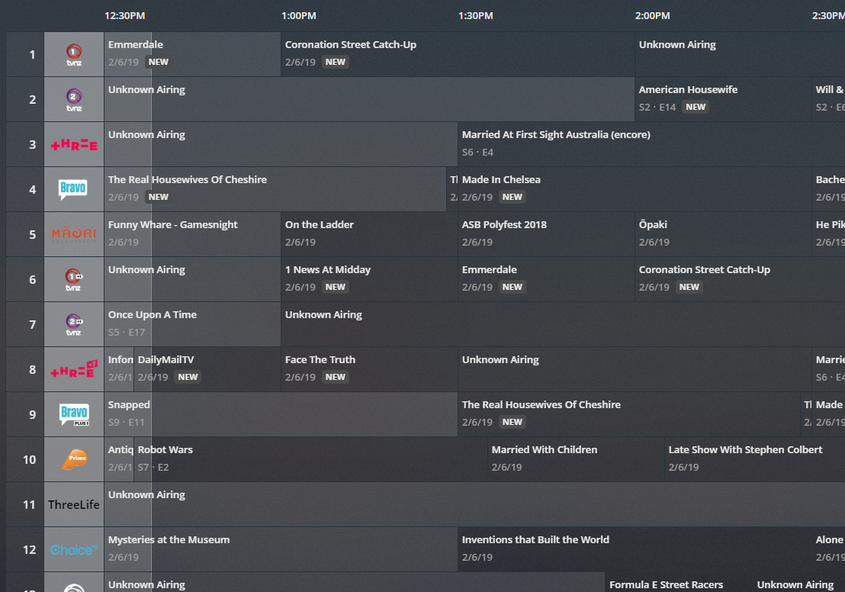
Task: Open Married At First Sight Australia (encore)
Action: pyautogui.click(x=652, y=144)
